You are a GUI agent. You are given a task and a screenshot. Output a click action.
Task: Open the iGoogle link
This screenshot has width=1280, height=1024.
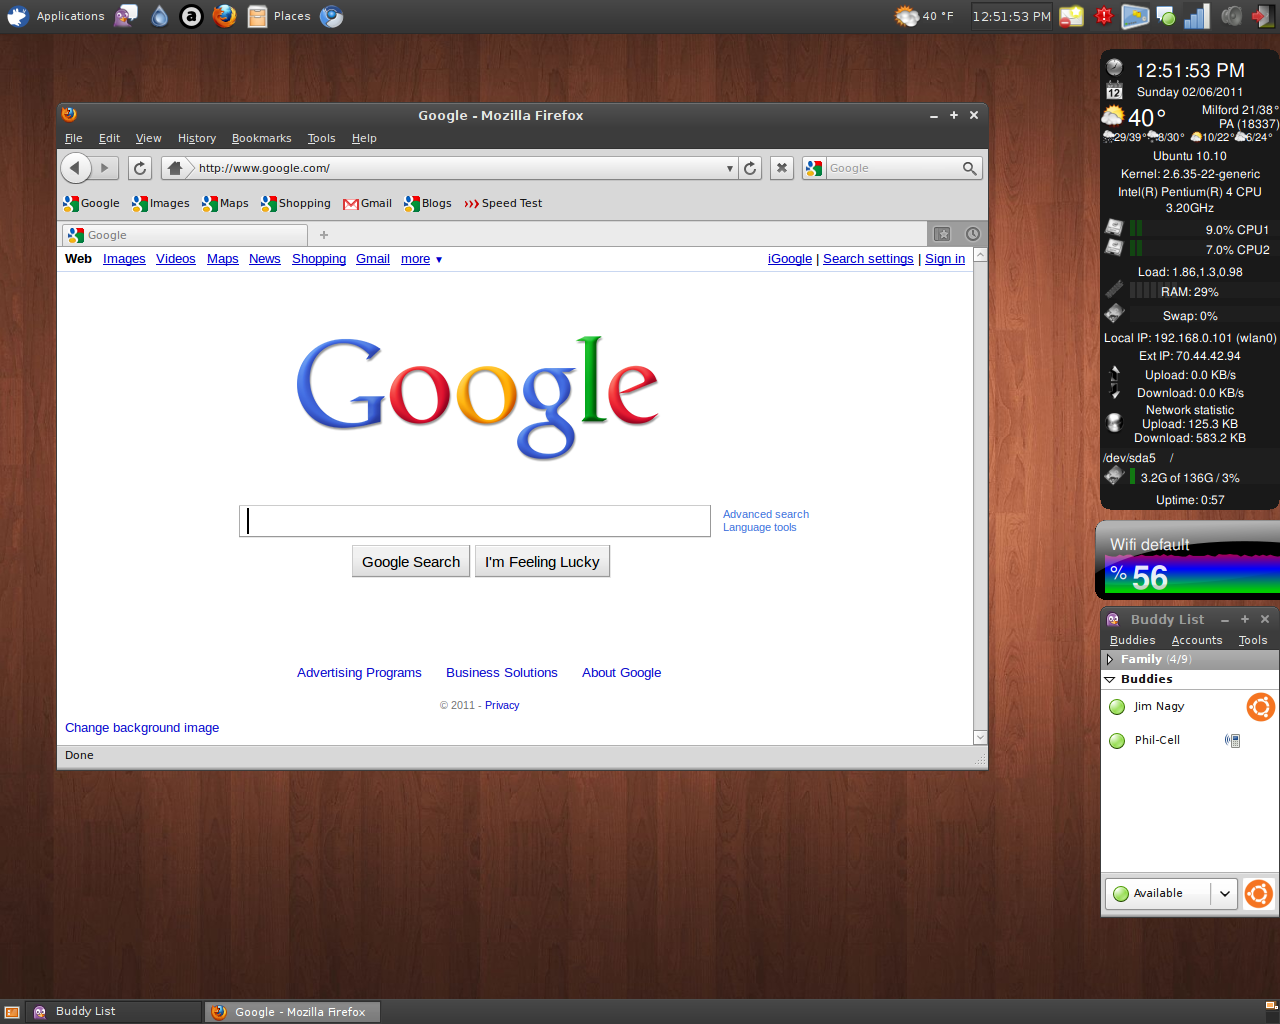[x=790, y=259]
